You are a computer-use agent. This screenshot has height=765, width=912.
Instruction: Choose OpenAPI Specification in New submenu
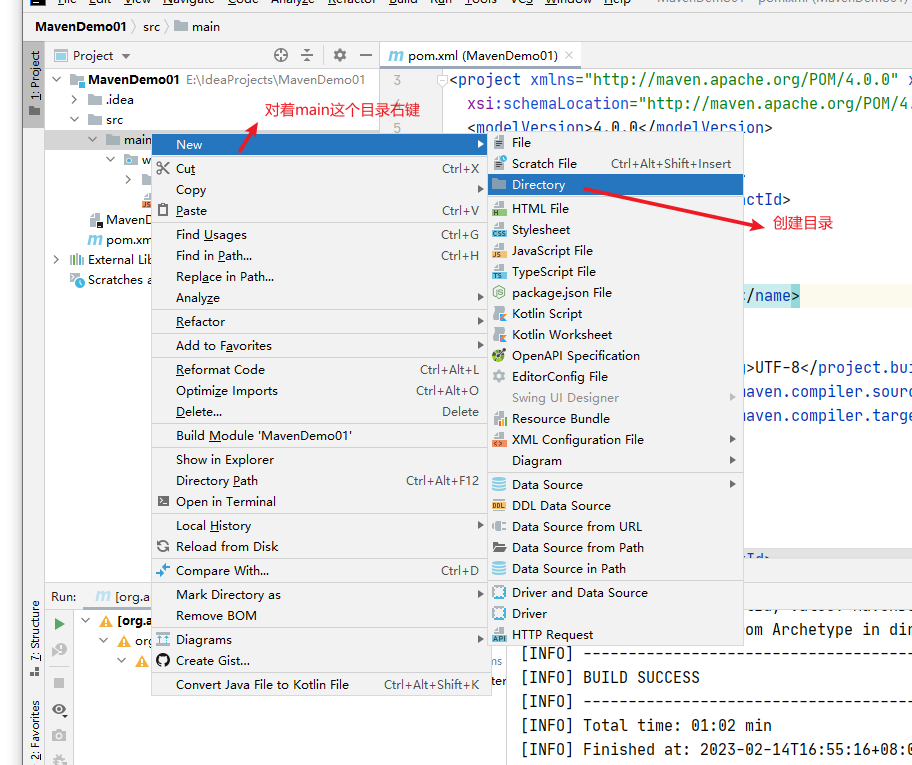[615, 355]
